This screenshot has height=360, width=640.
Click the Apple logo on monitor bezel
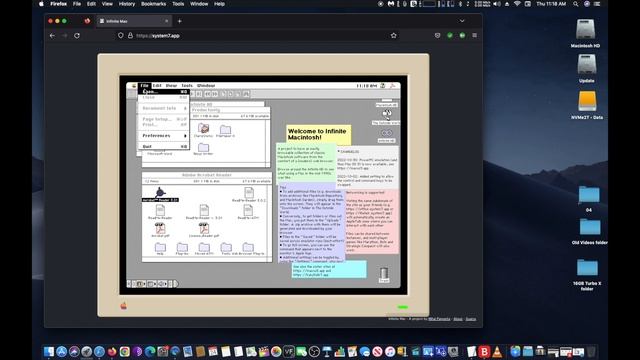point(124,306)
